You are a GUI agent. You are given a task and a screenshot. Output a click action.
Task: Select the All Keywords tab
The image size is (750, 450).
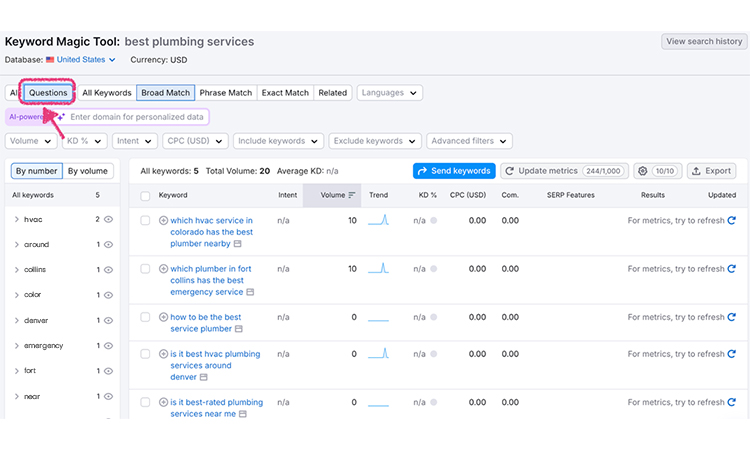[x=107, y=93]
